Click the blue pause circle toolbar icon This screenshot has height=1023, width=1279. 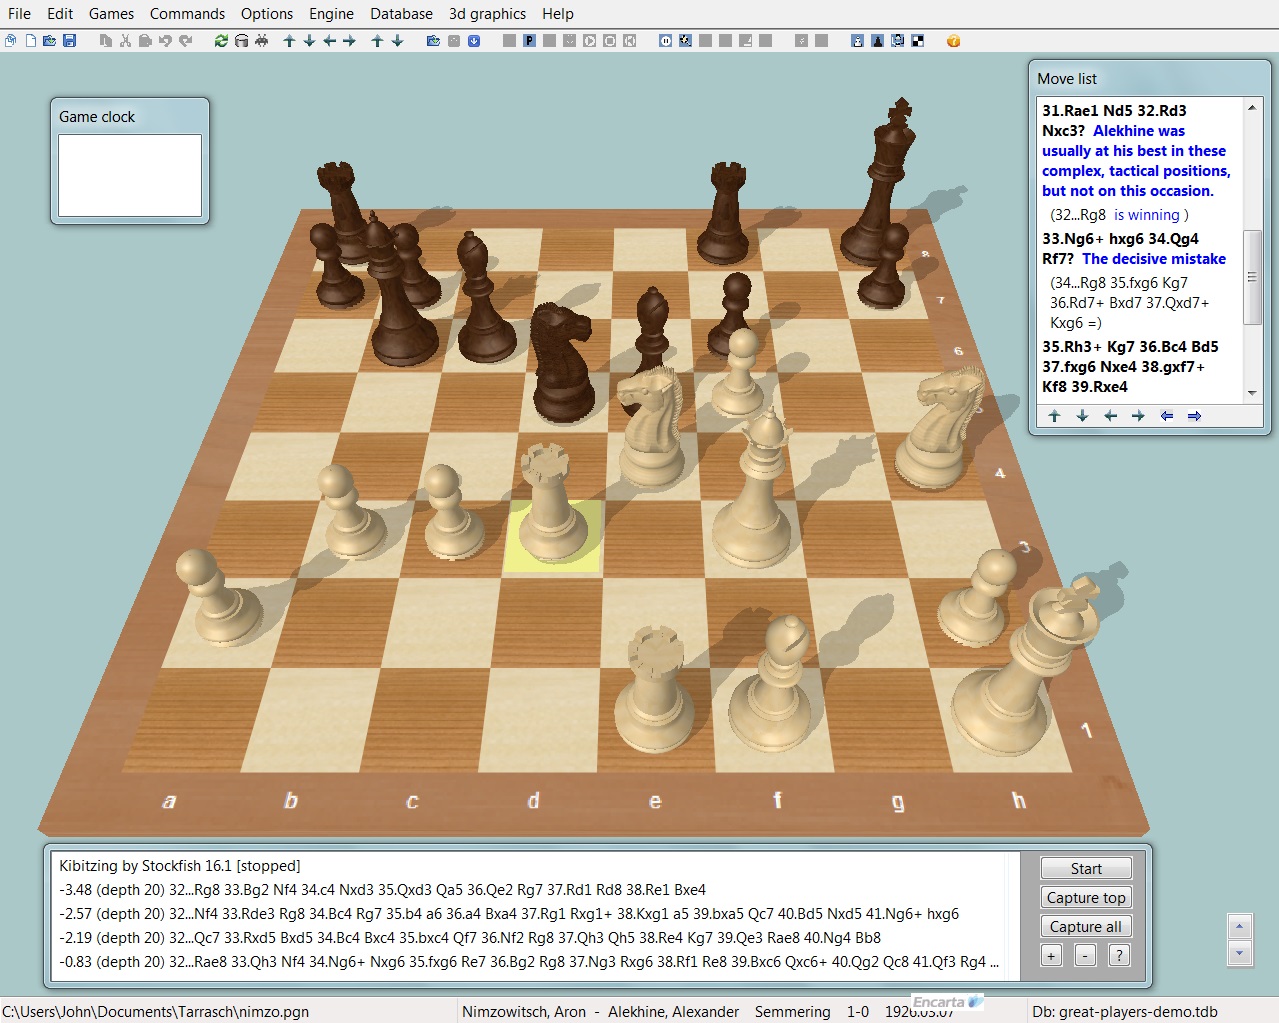click(665, 41)
